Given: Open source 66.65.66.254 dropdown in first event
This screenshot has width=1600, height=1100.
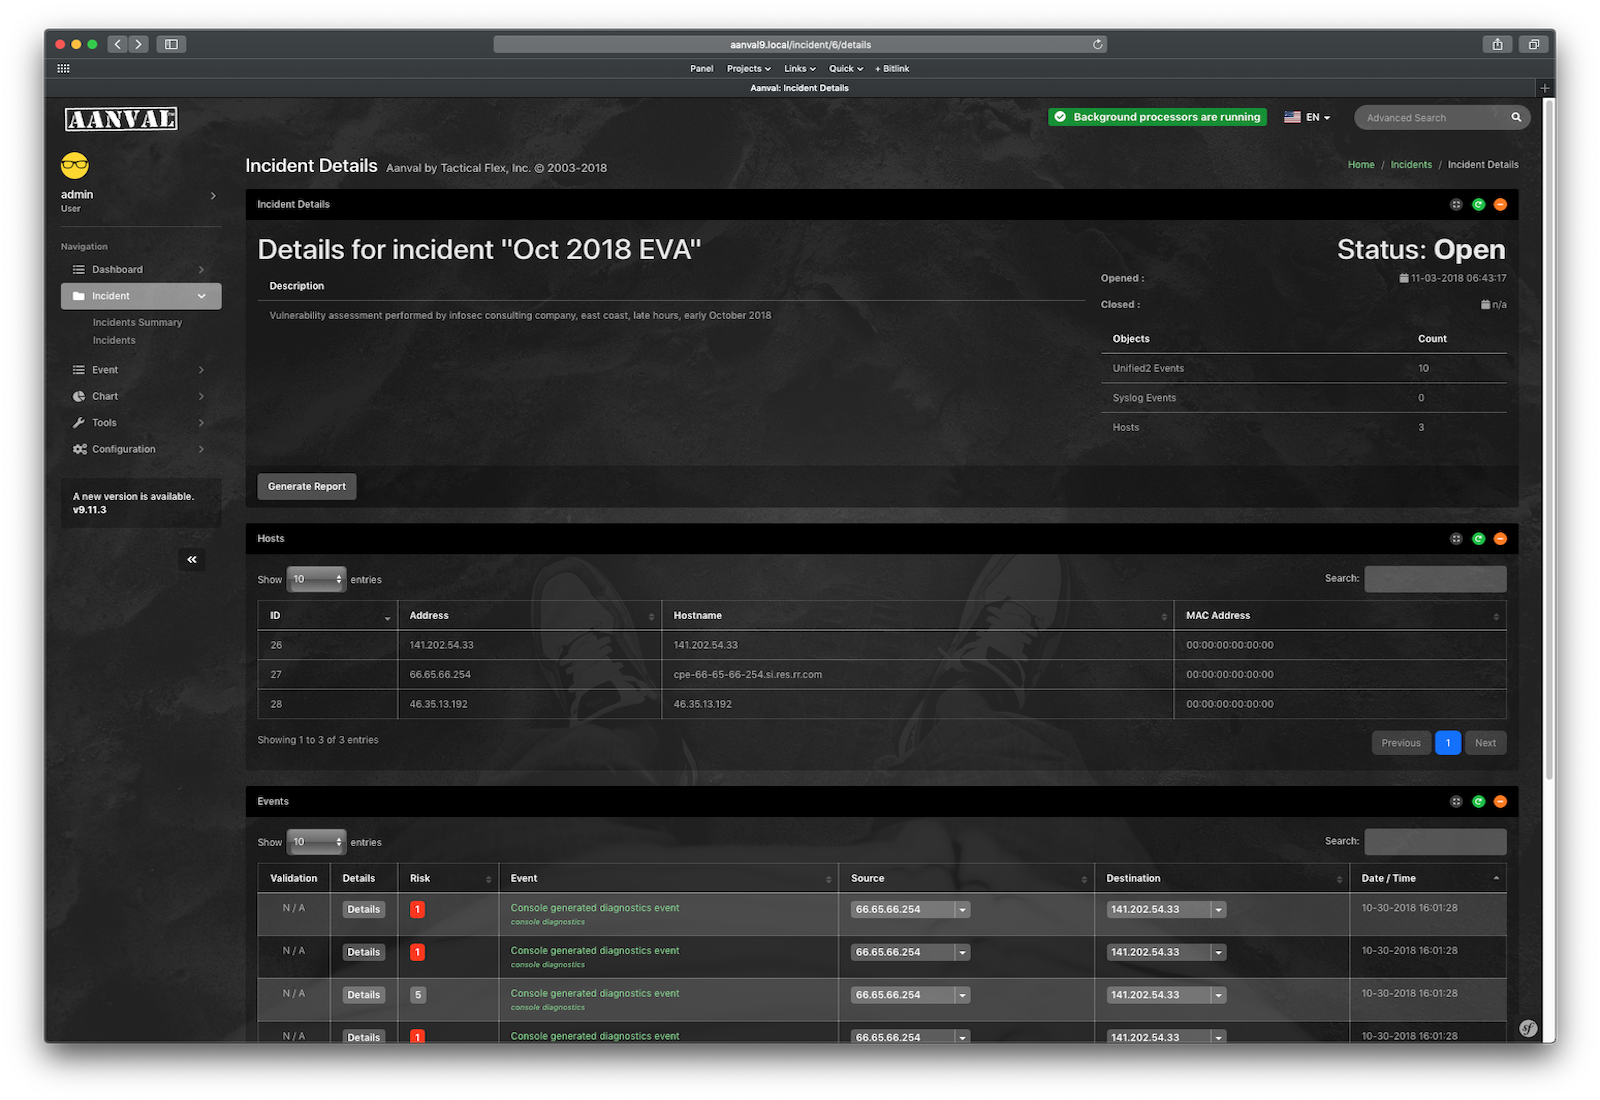Looking at the screenshot, I should [962, 910].
